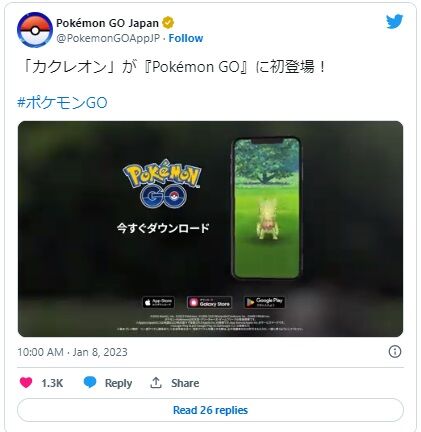Click the Google Play badge in video
The width and height of the screenshot is (421, 432).
coord(264,302)
